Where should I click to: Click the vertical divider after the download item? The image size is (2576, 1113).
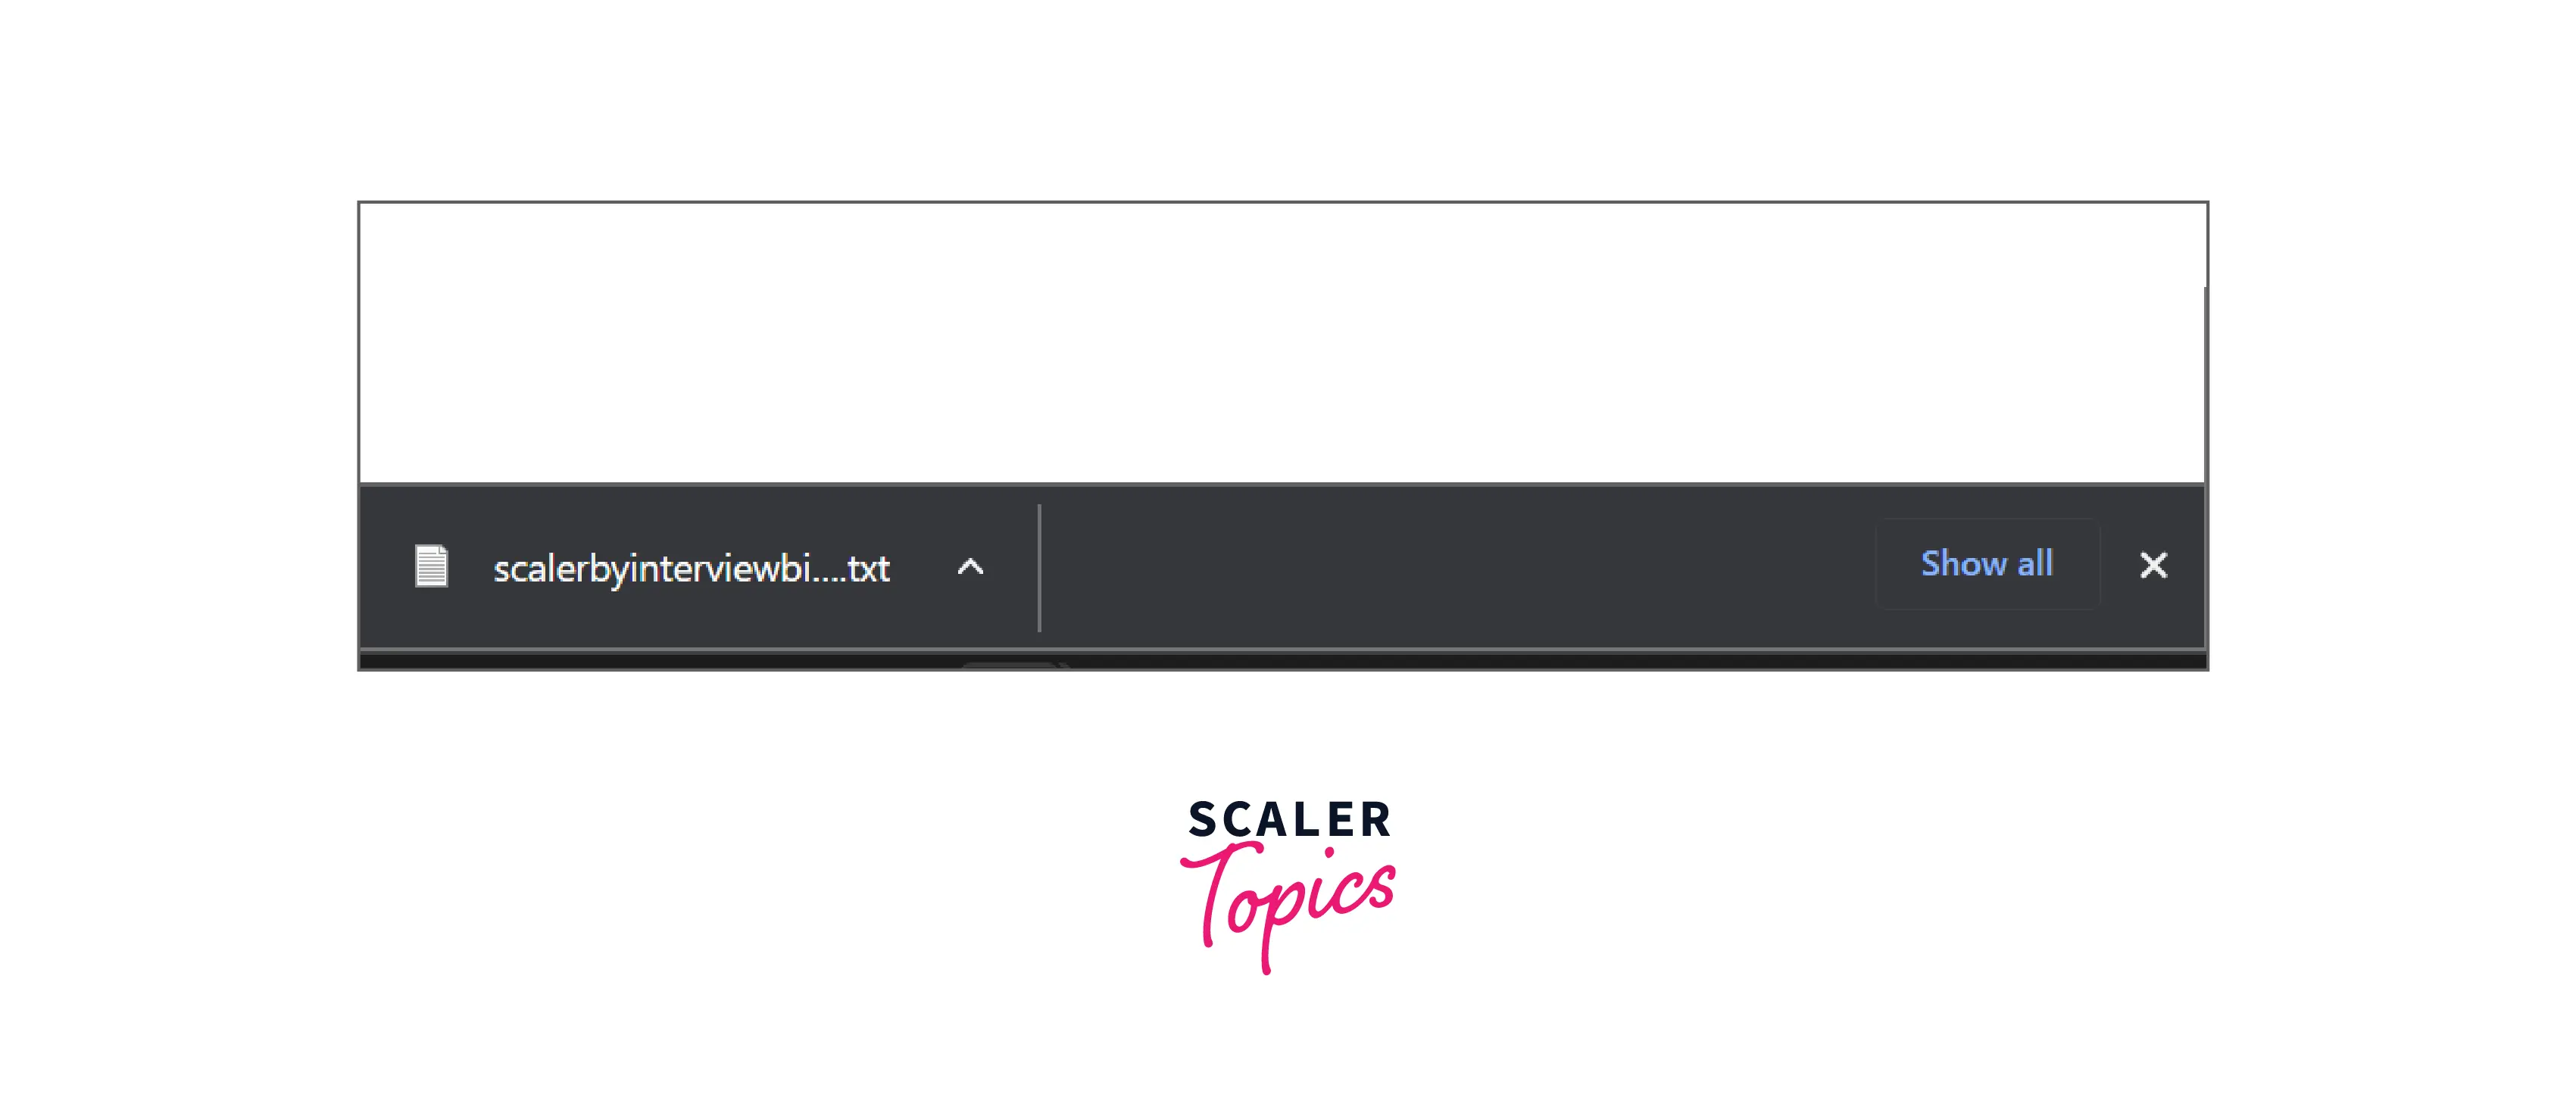pyautogui.click(x=1039, y=568)
